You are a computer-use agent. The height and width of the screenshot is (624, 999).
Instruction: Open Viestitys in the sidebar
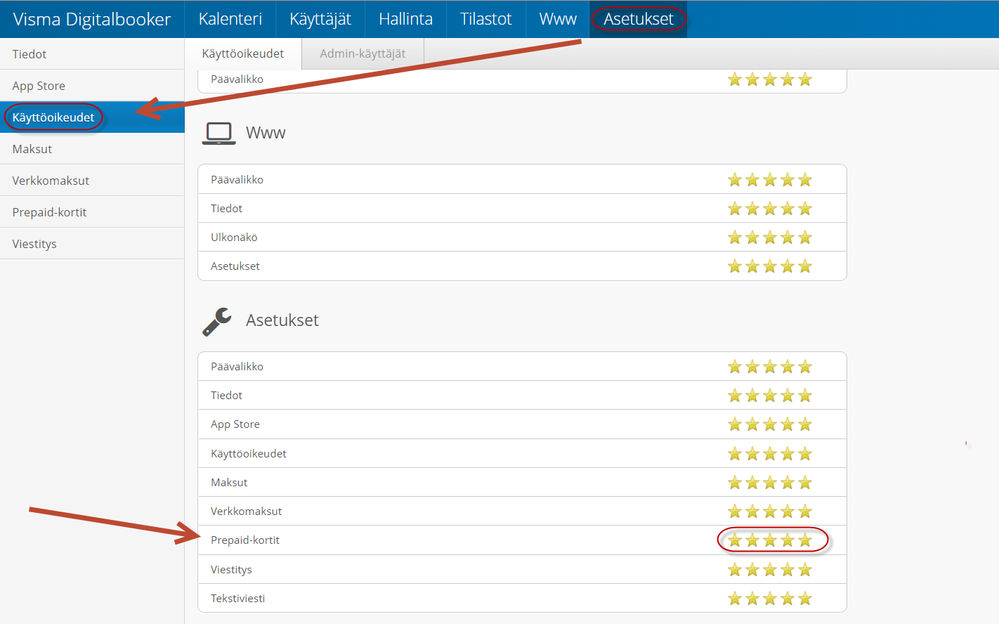click(92, 243)
